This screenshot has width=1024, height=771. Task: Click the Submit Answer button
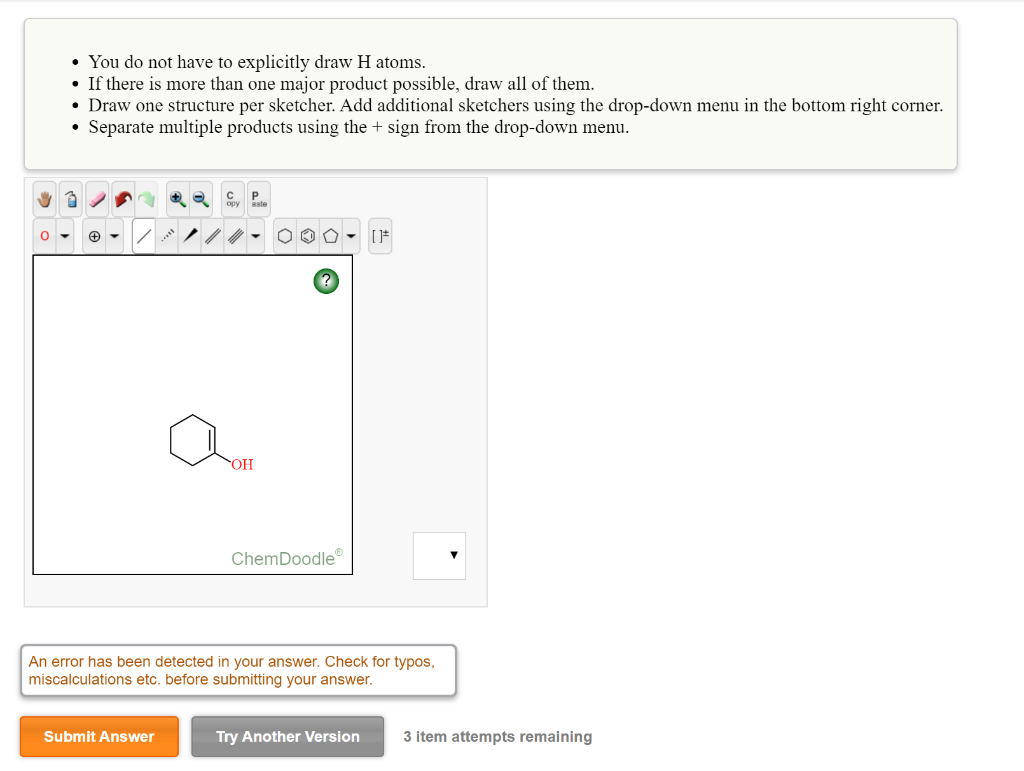pos(99,737)
